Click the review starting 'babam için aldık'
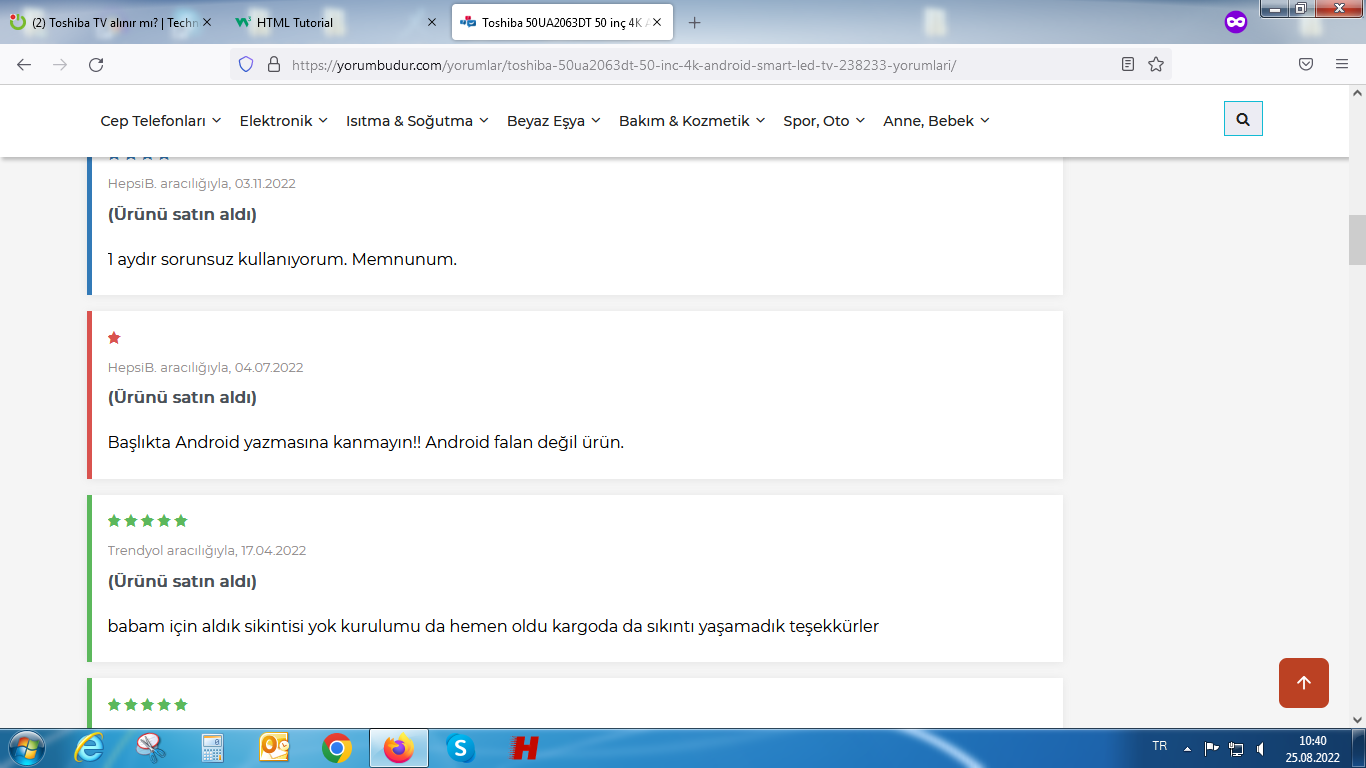 click(493, 626)
